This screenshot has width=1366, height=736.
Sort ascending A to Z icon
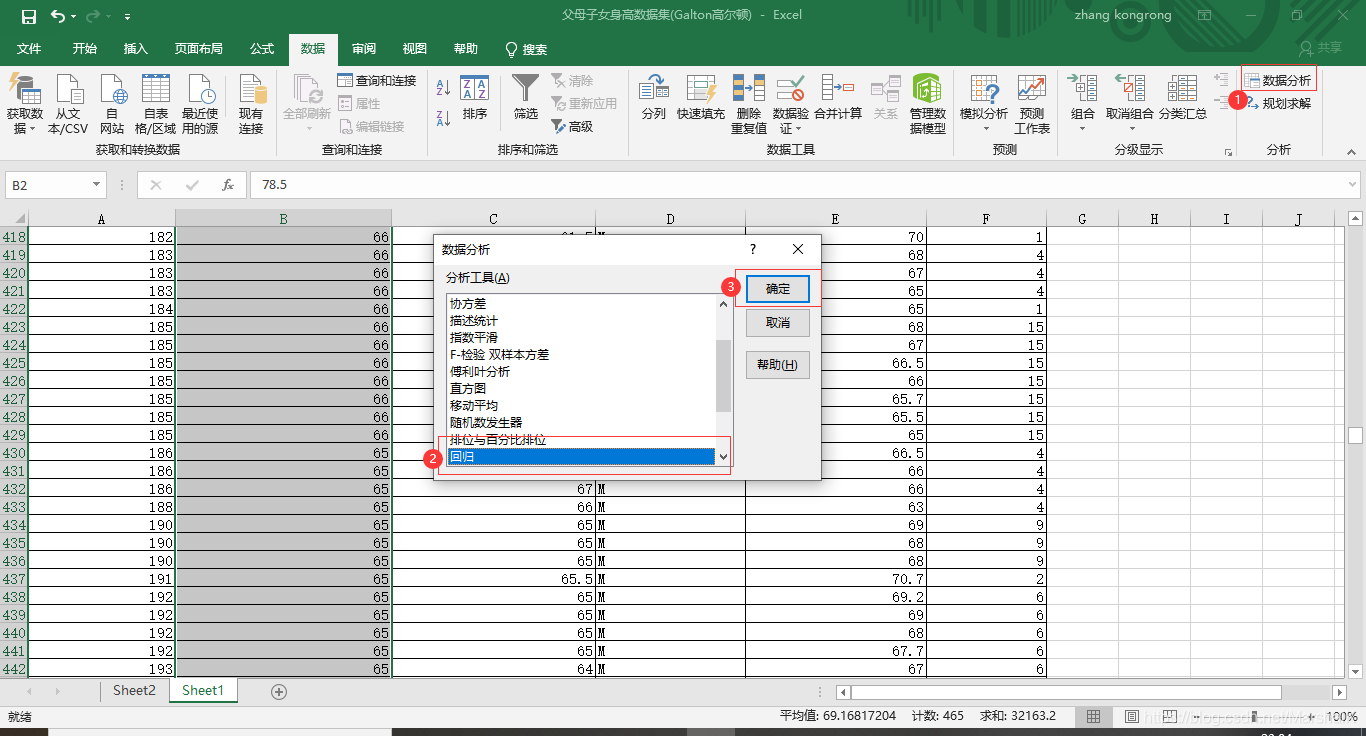point(444,88)
